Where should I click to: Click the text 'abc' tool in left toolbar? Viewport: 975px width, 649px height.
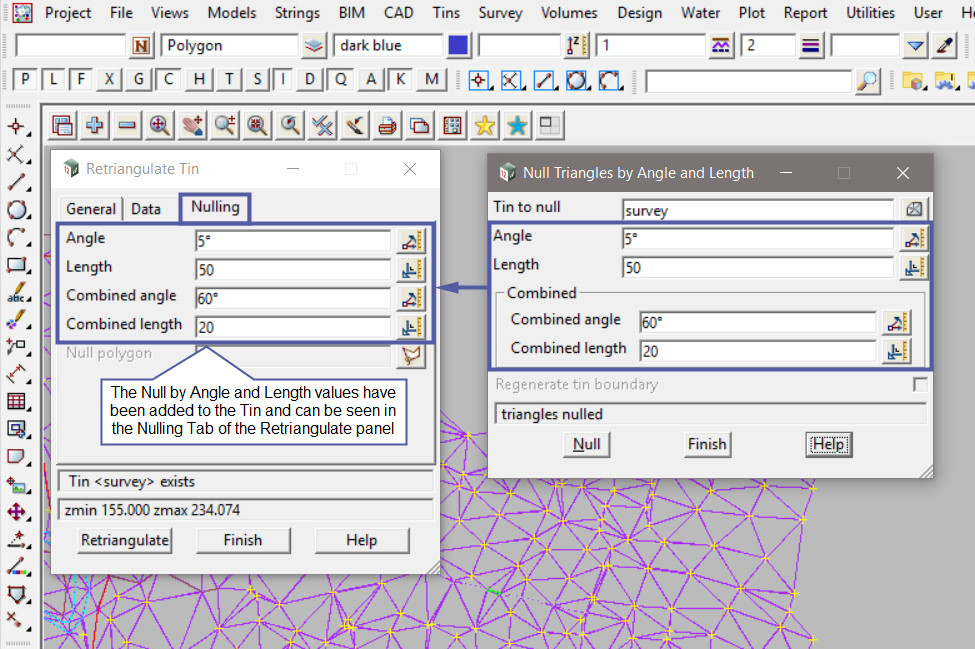tap(17, 292)
